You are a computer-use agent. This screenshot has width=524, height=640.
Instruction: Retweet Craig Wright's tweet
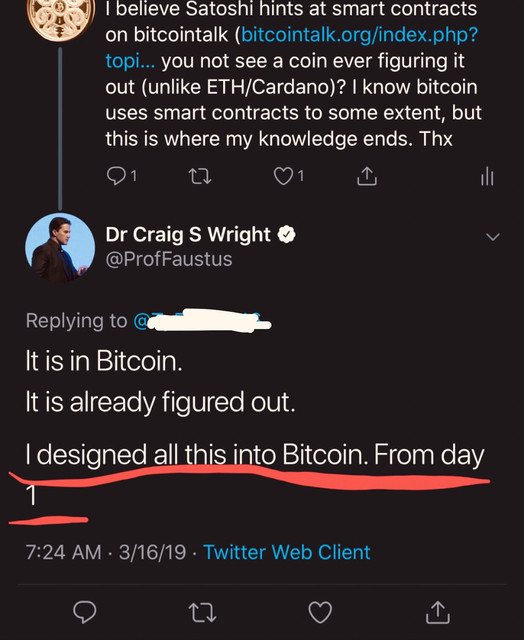pos(202,613)
